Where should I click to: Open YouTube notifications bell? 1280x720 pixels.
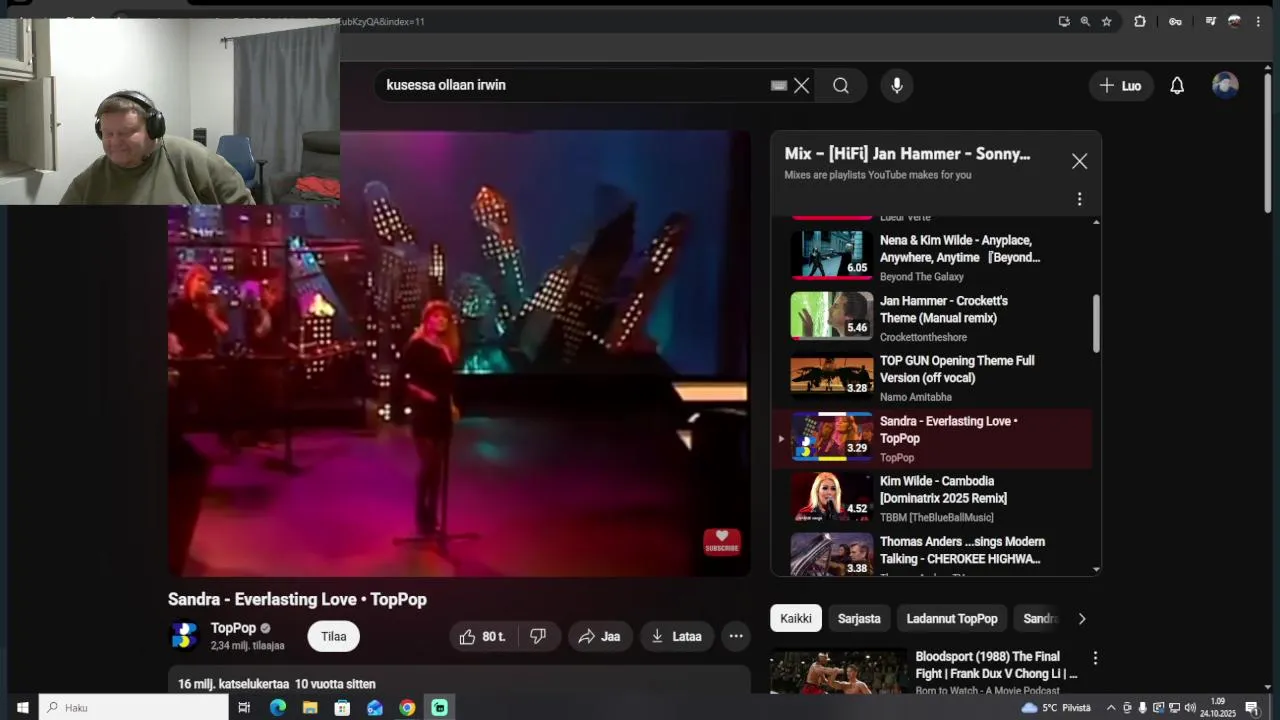click(1177, 86)
